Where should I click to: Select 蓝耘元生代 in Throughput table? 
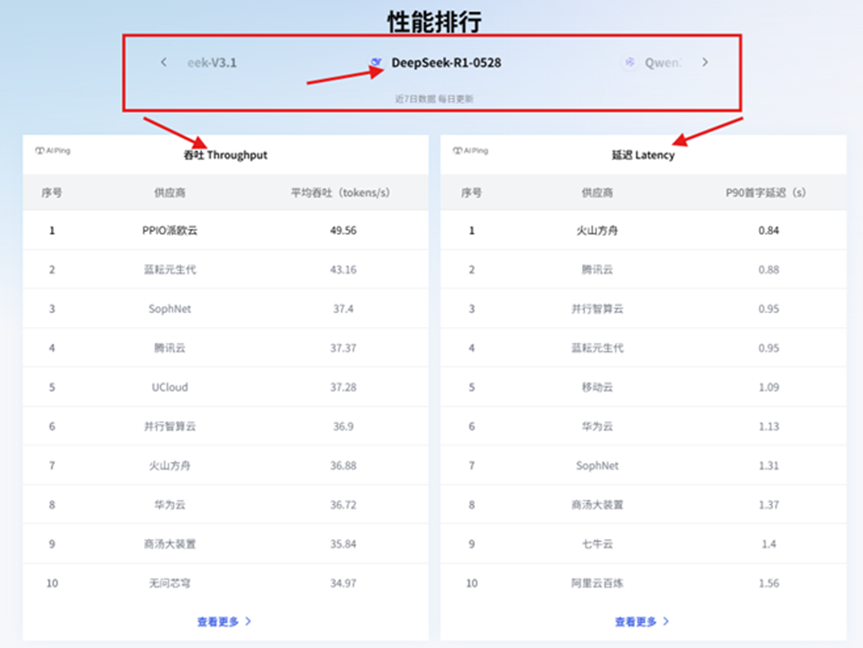[x=170, y=269]
